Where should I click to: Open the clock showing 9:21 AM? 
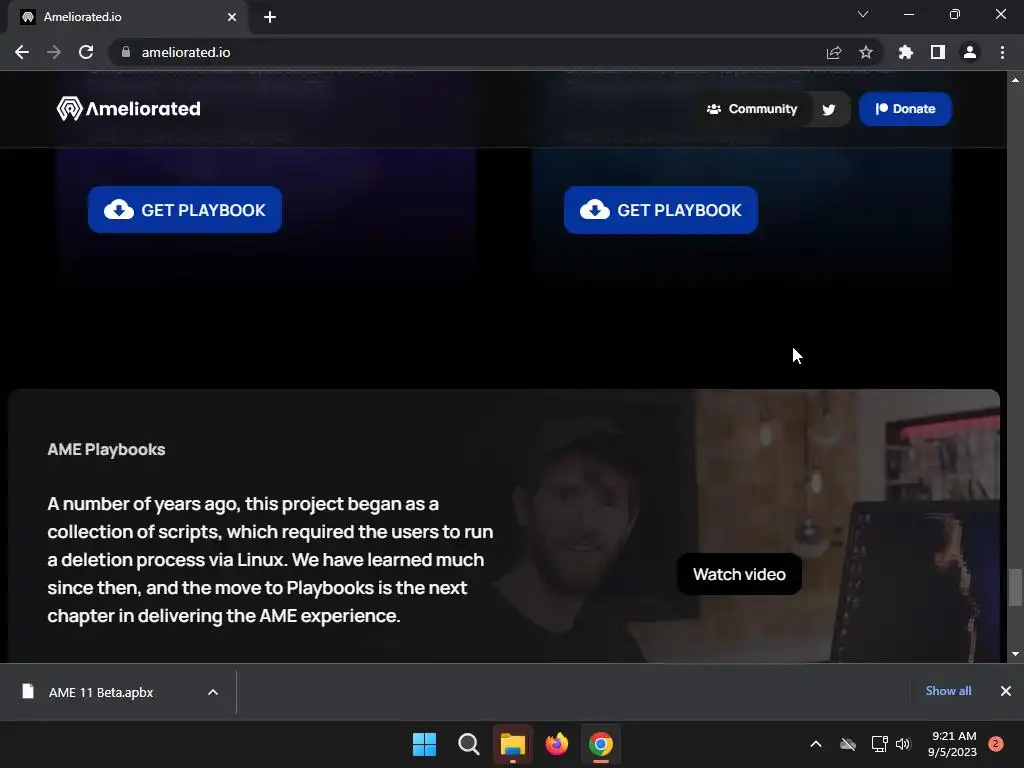point(952,744)
